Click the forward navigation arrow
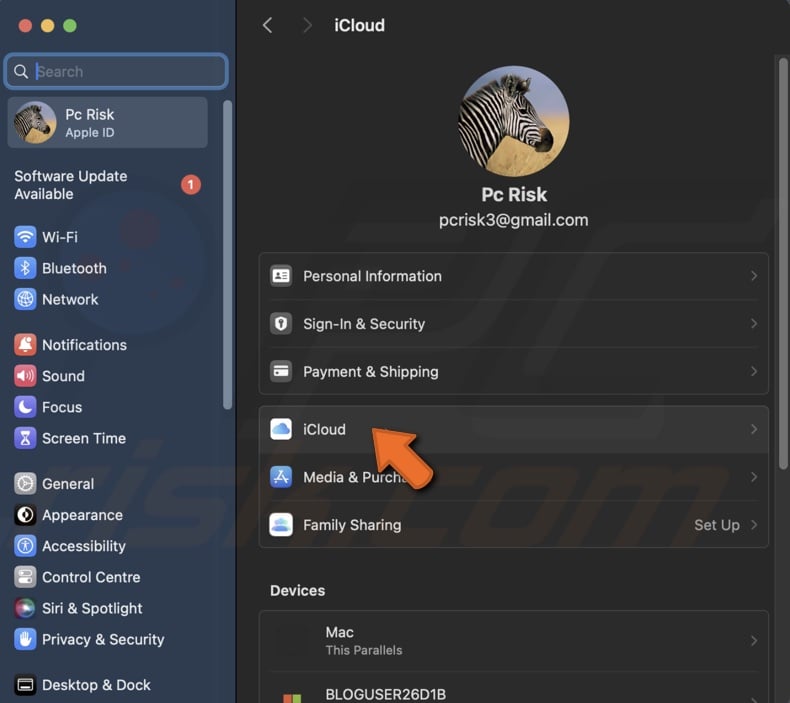Viewport: 790px width, 703px height. click(307, 25)
